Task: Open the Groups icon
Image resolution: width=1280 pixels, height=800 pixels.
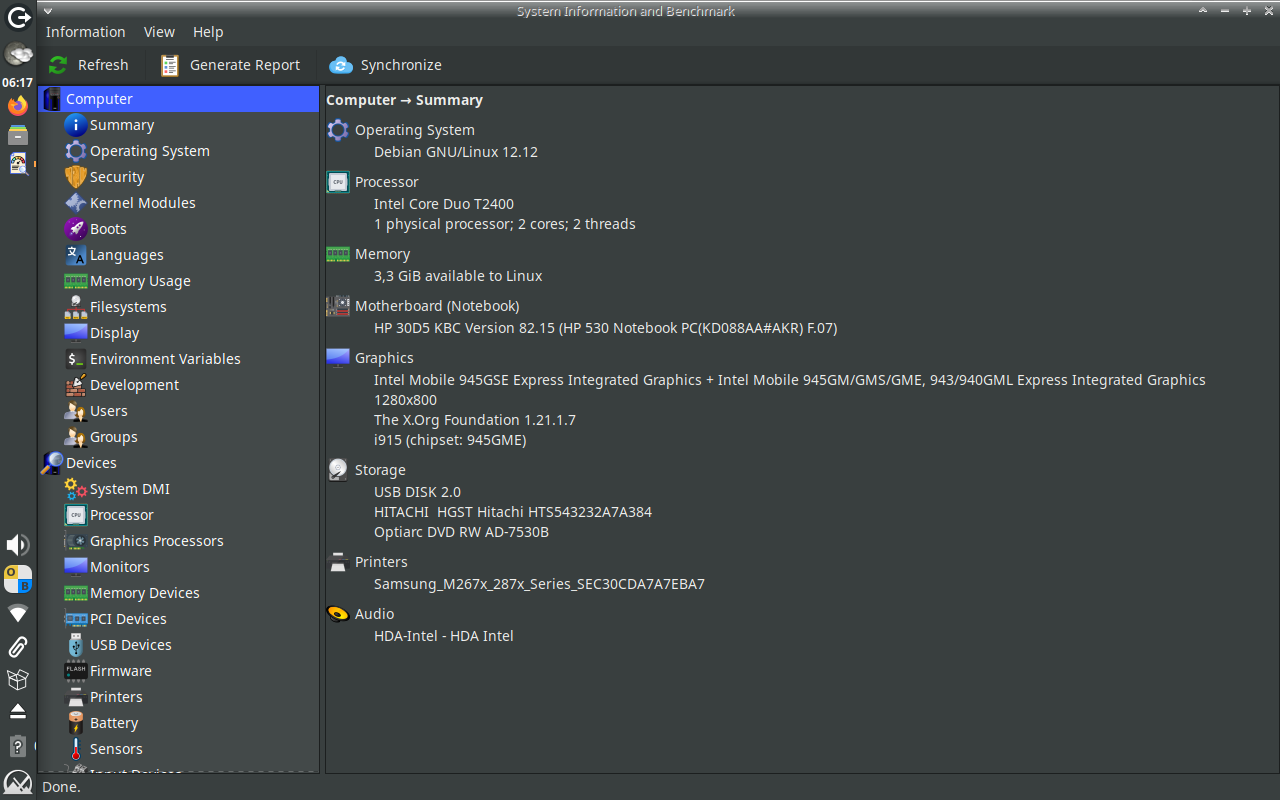Action: coord(76,437)
